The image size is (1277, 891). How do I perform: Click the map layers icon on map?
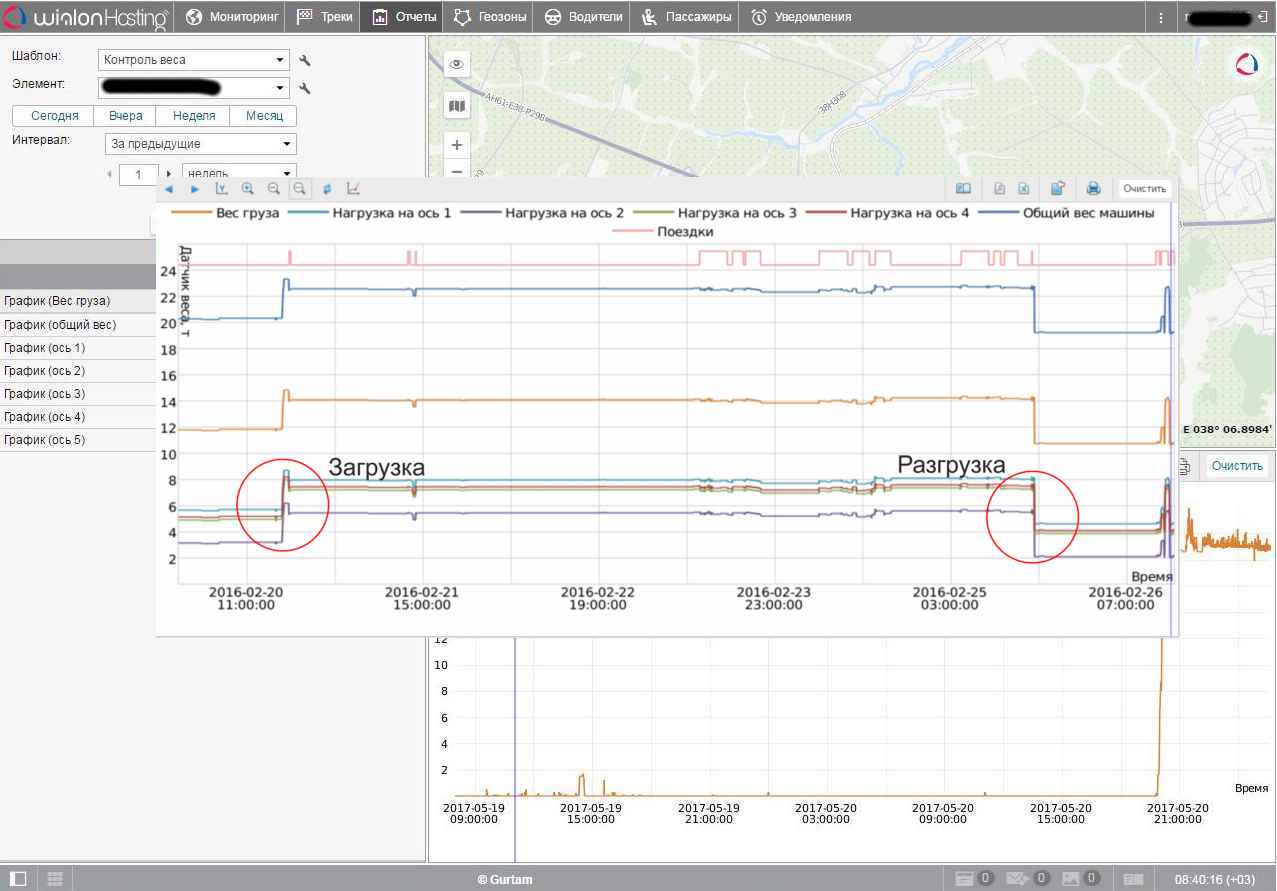457,106
